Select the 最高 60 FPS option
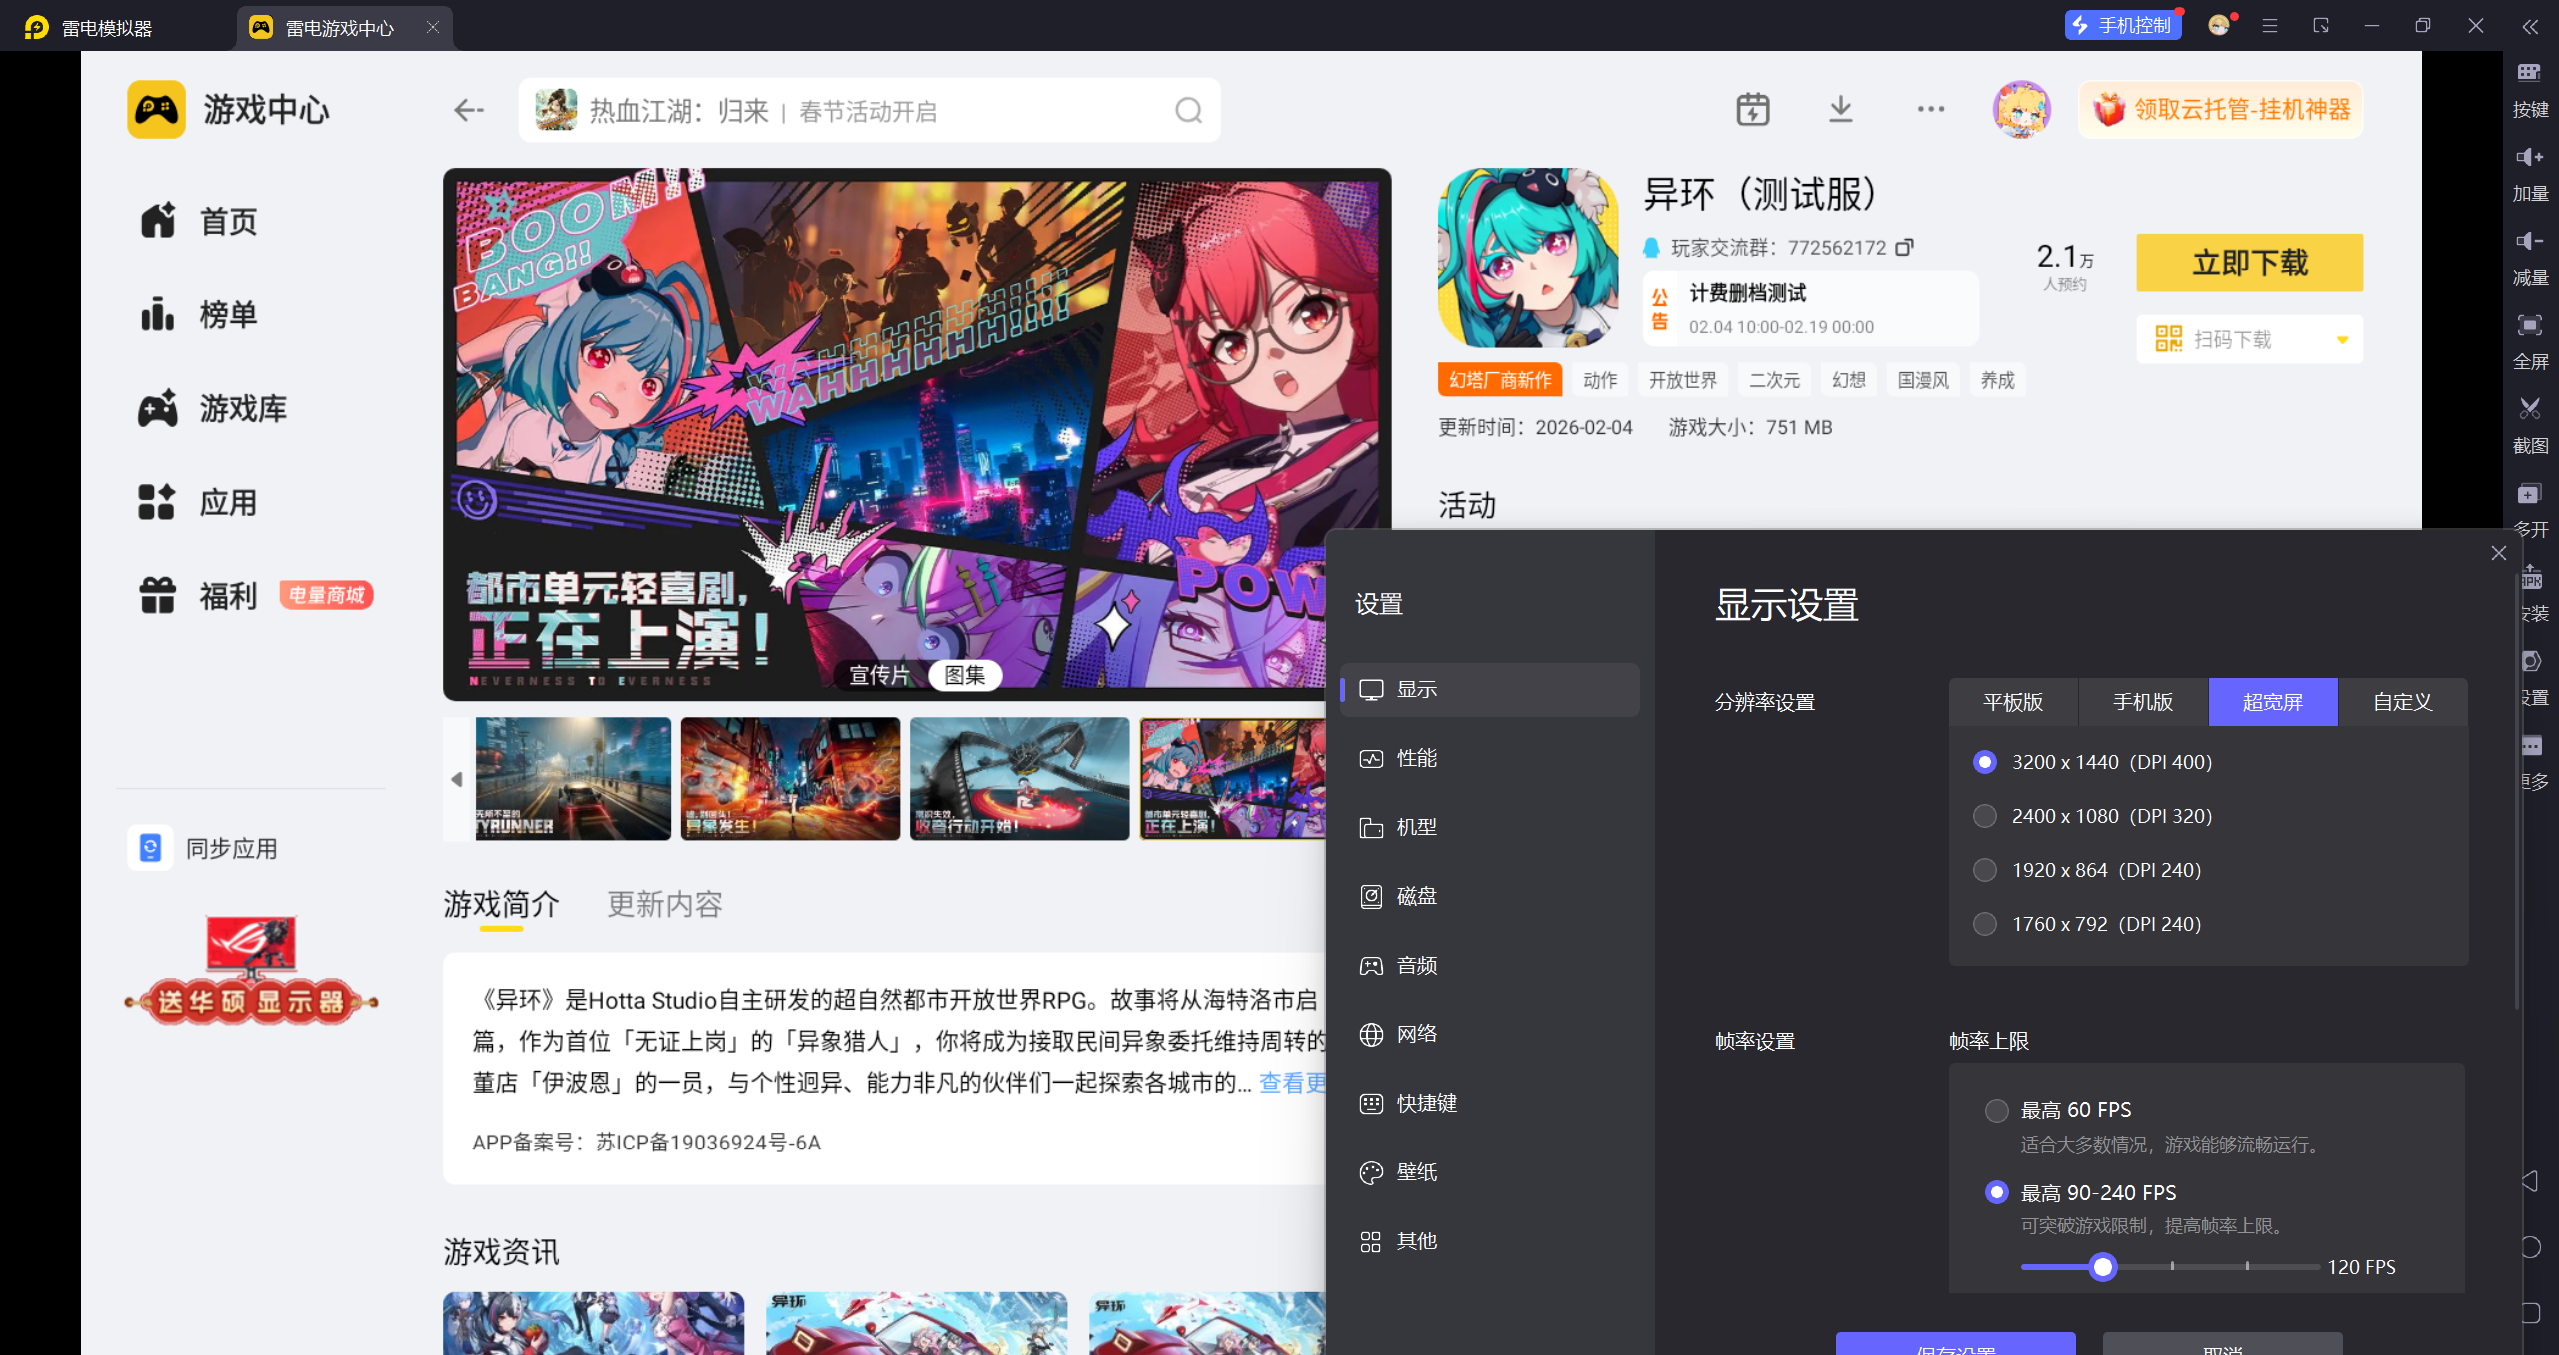The image size is (2559, 1355). pos(1996,1110)
